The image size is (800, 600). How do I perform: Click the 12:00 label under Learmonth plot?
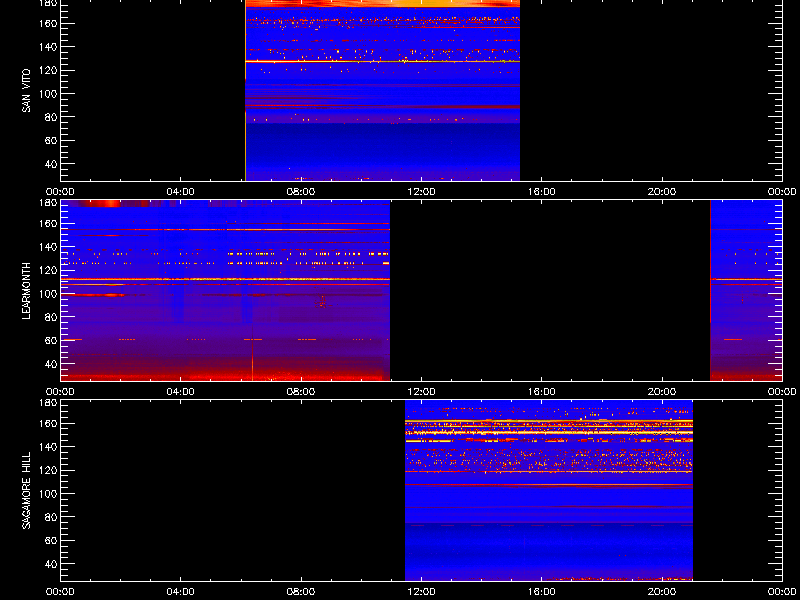(x=421, y=392)
